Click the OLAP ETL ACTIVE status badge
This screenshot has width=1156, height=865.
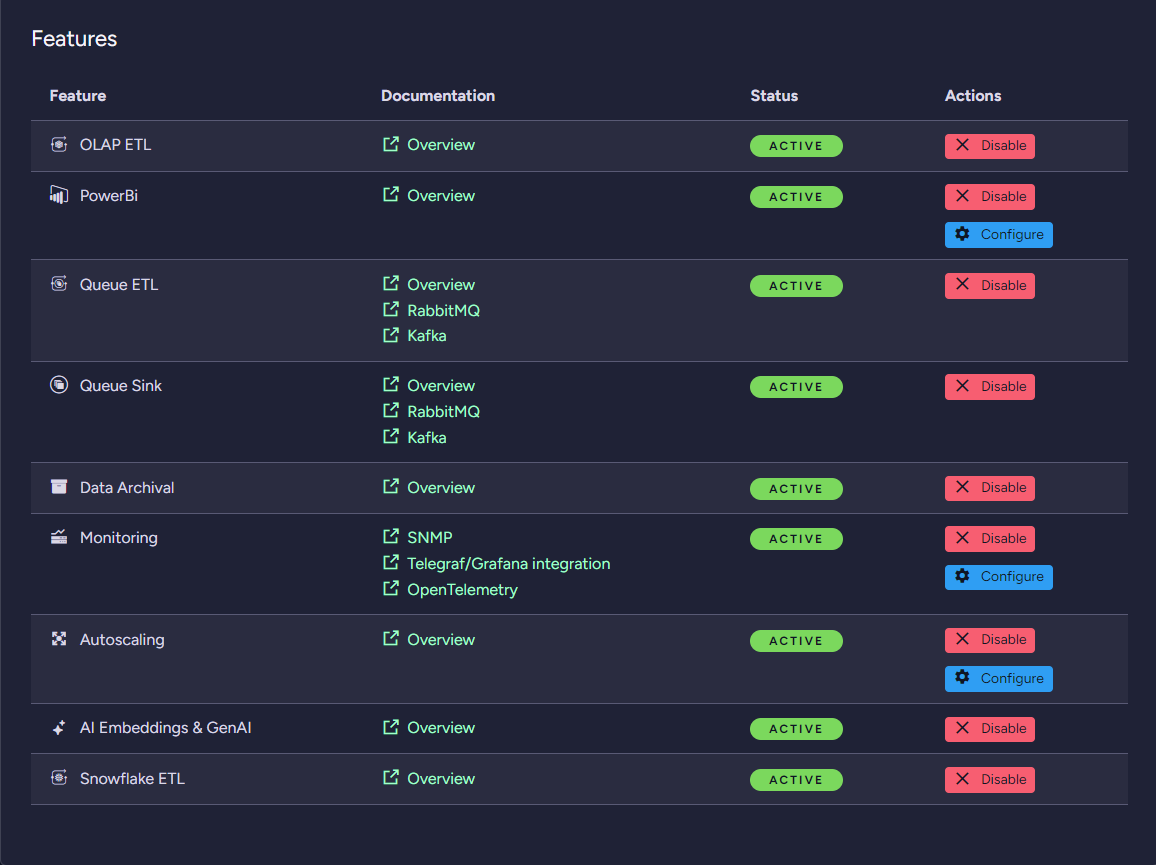[x=796, y=146]
